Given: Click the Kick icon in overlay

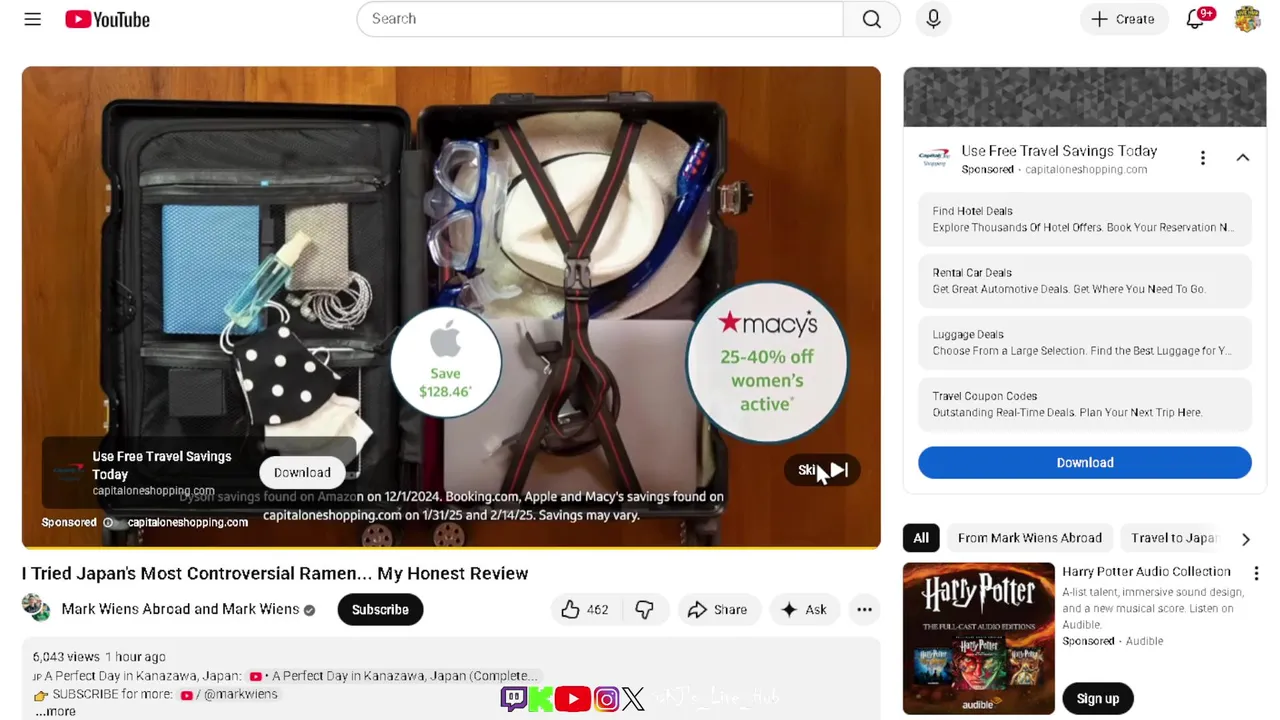Looking at the screenshot, I should [540, 698].
